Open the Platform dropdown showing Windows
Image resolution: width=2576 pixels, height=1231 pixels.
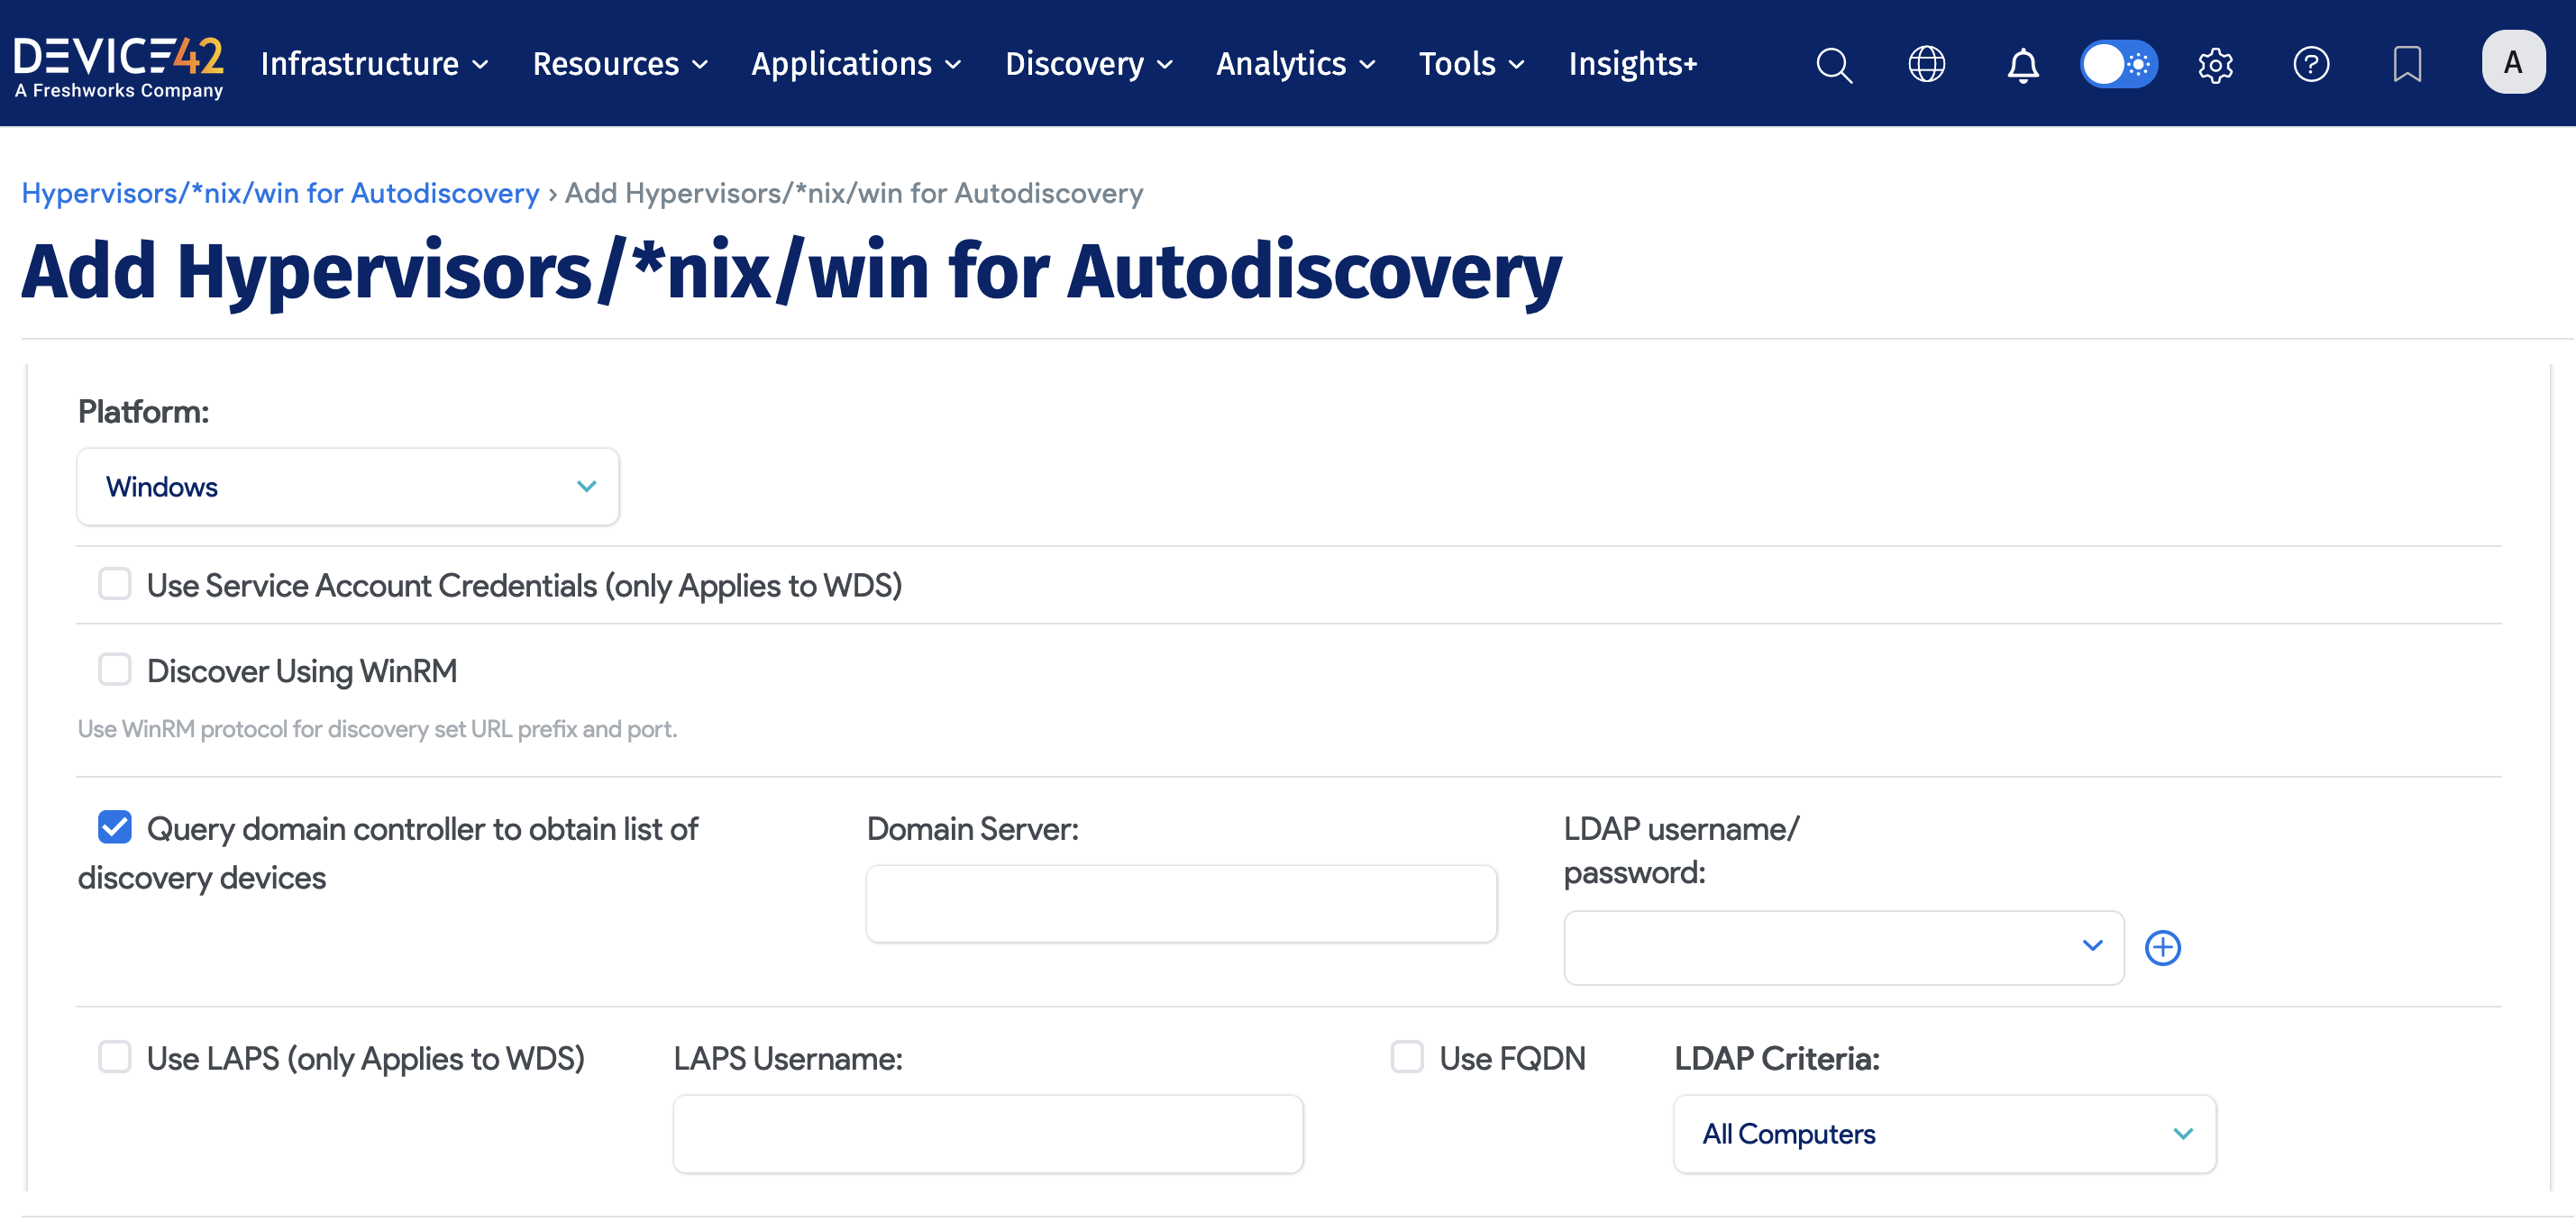tap(347, 487)
